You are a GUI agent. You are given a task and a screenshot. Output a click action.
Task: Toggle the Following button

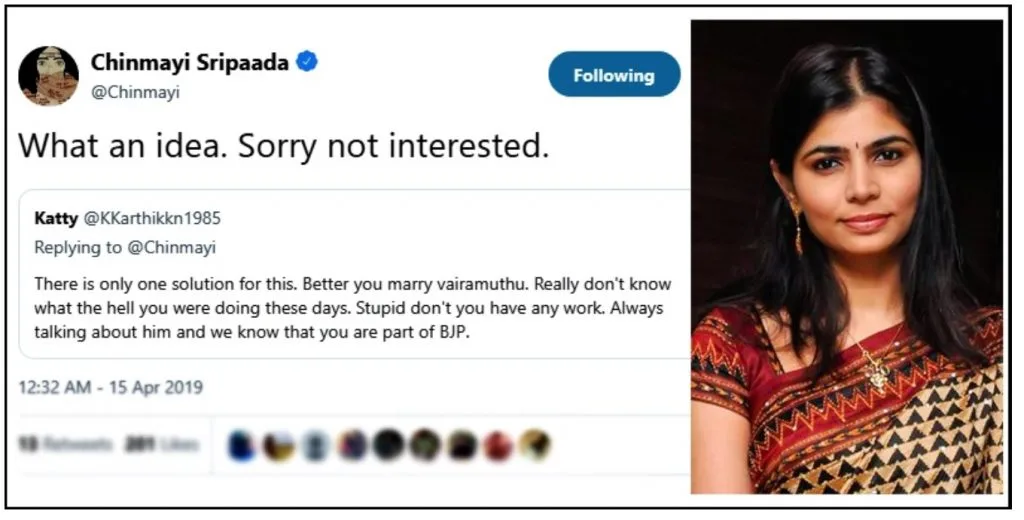click(x=614, y=75)
